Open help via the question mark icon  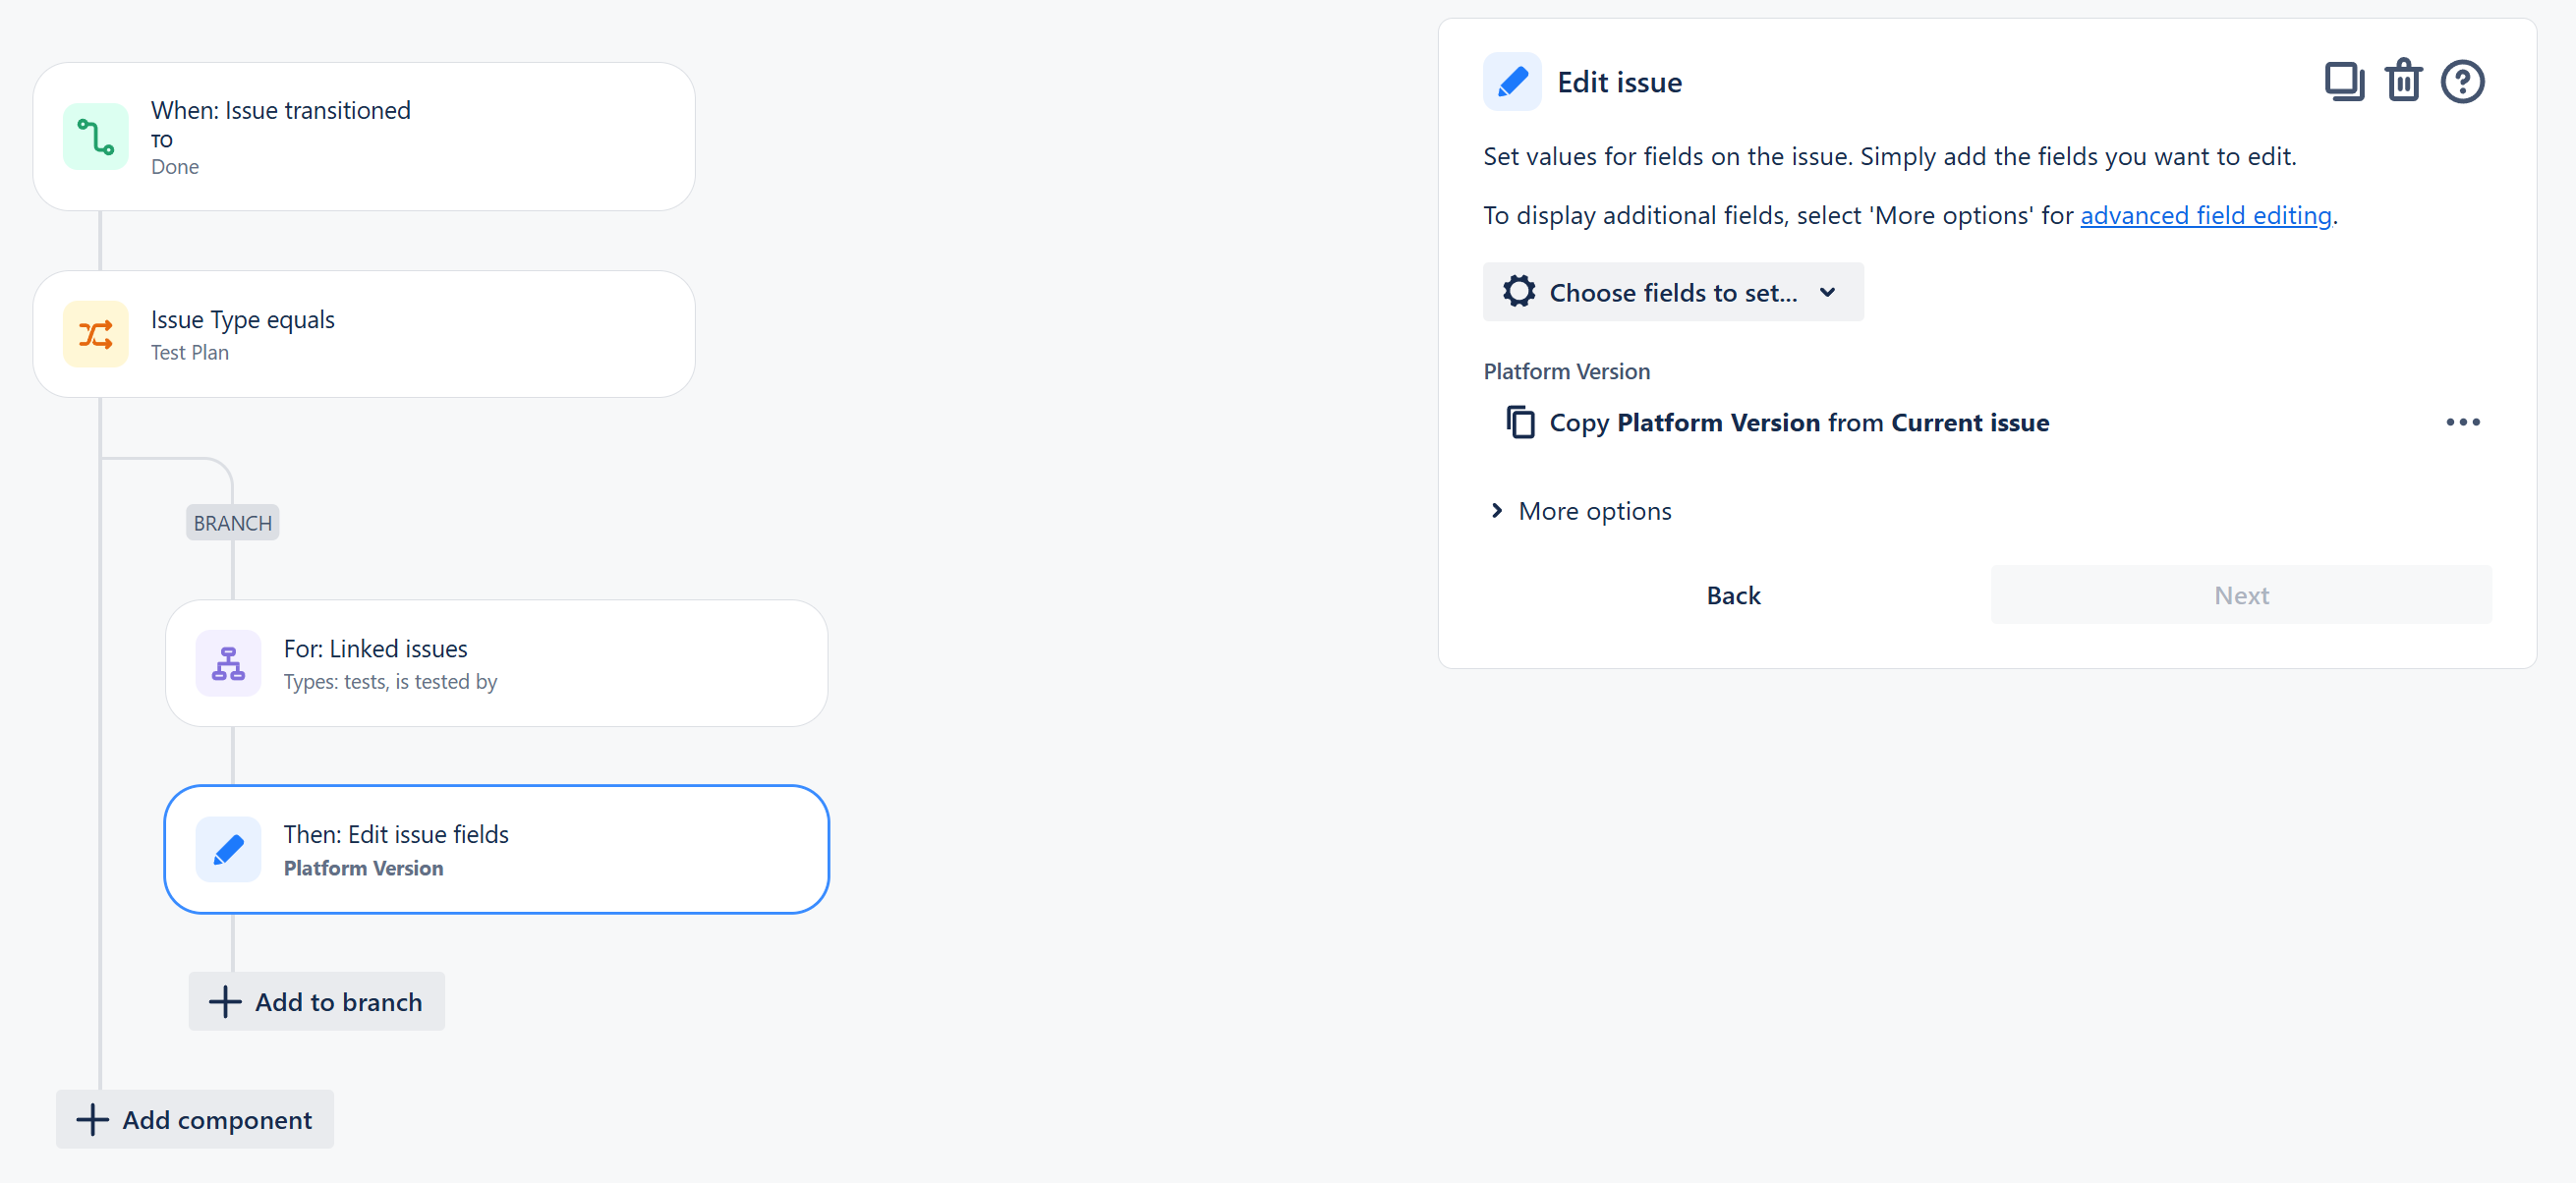2462,82
